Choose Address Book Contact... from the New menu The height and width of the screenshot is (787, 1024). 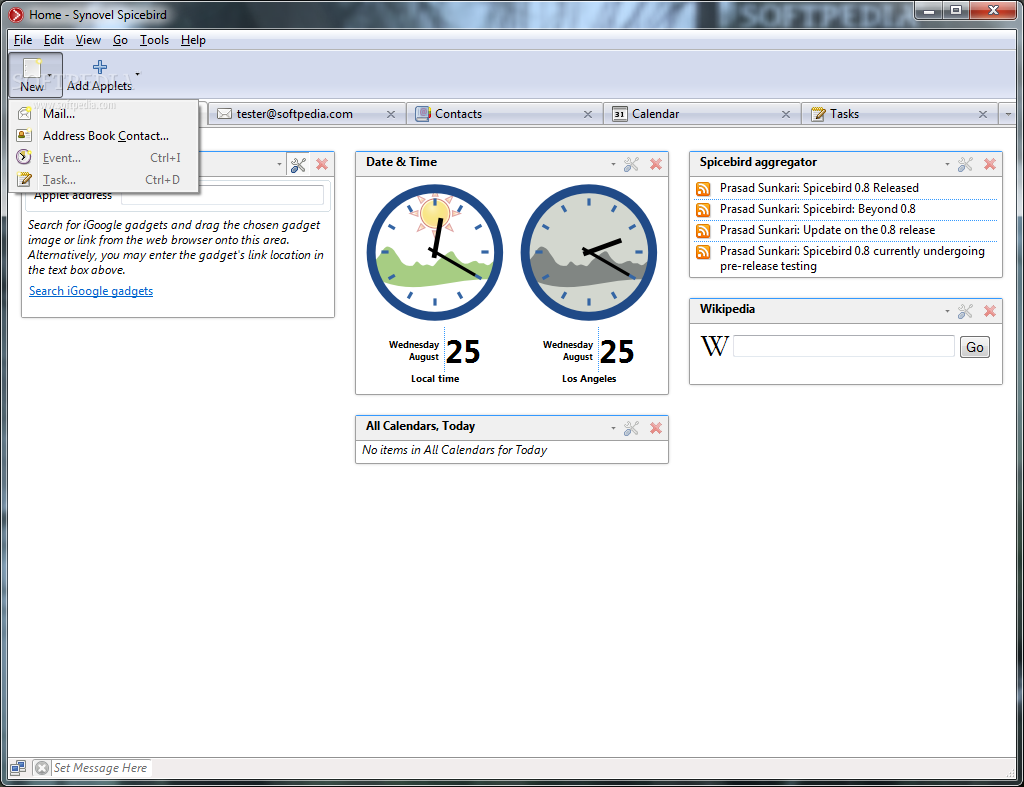click(x=104, y=136)
